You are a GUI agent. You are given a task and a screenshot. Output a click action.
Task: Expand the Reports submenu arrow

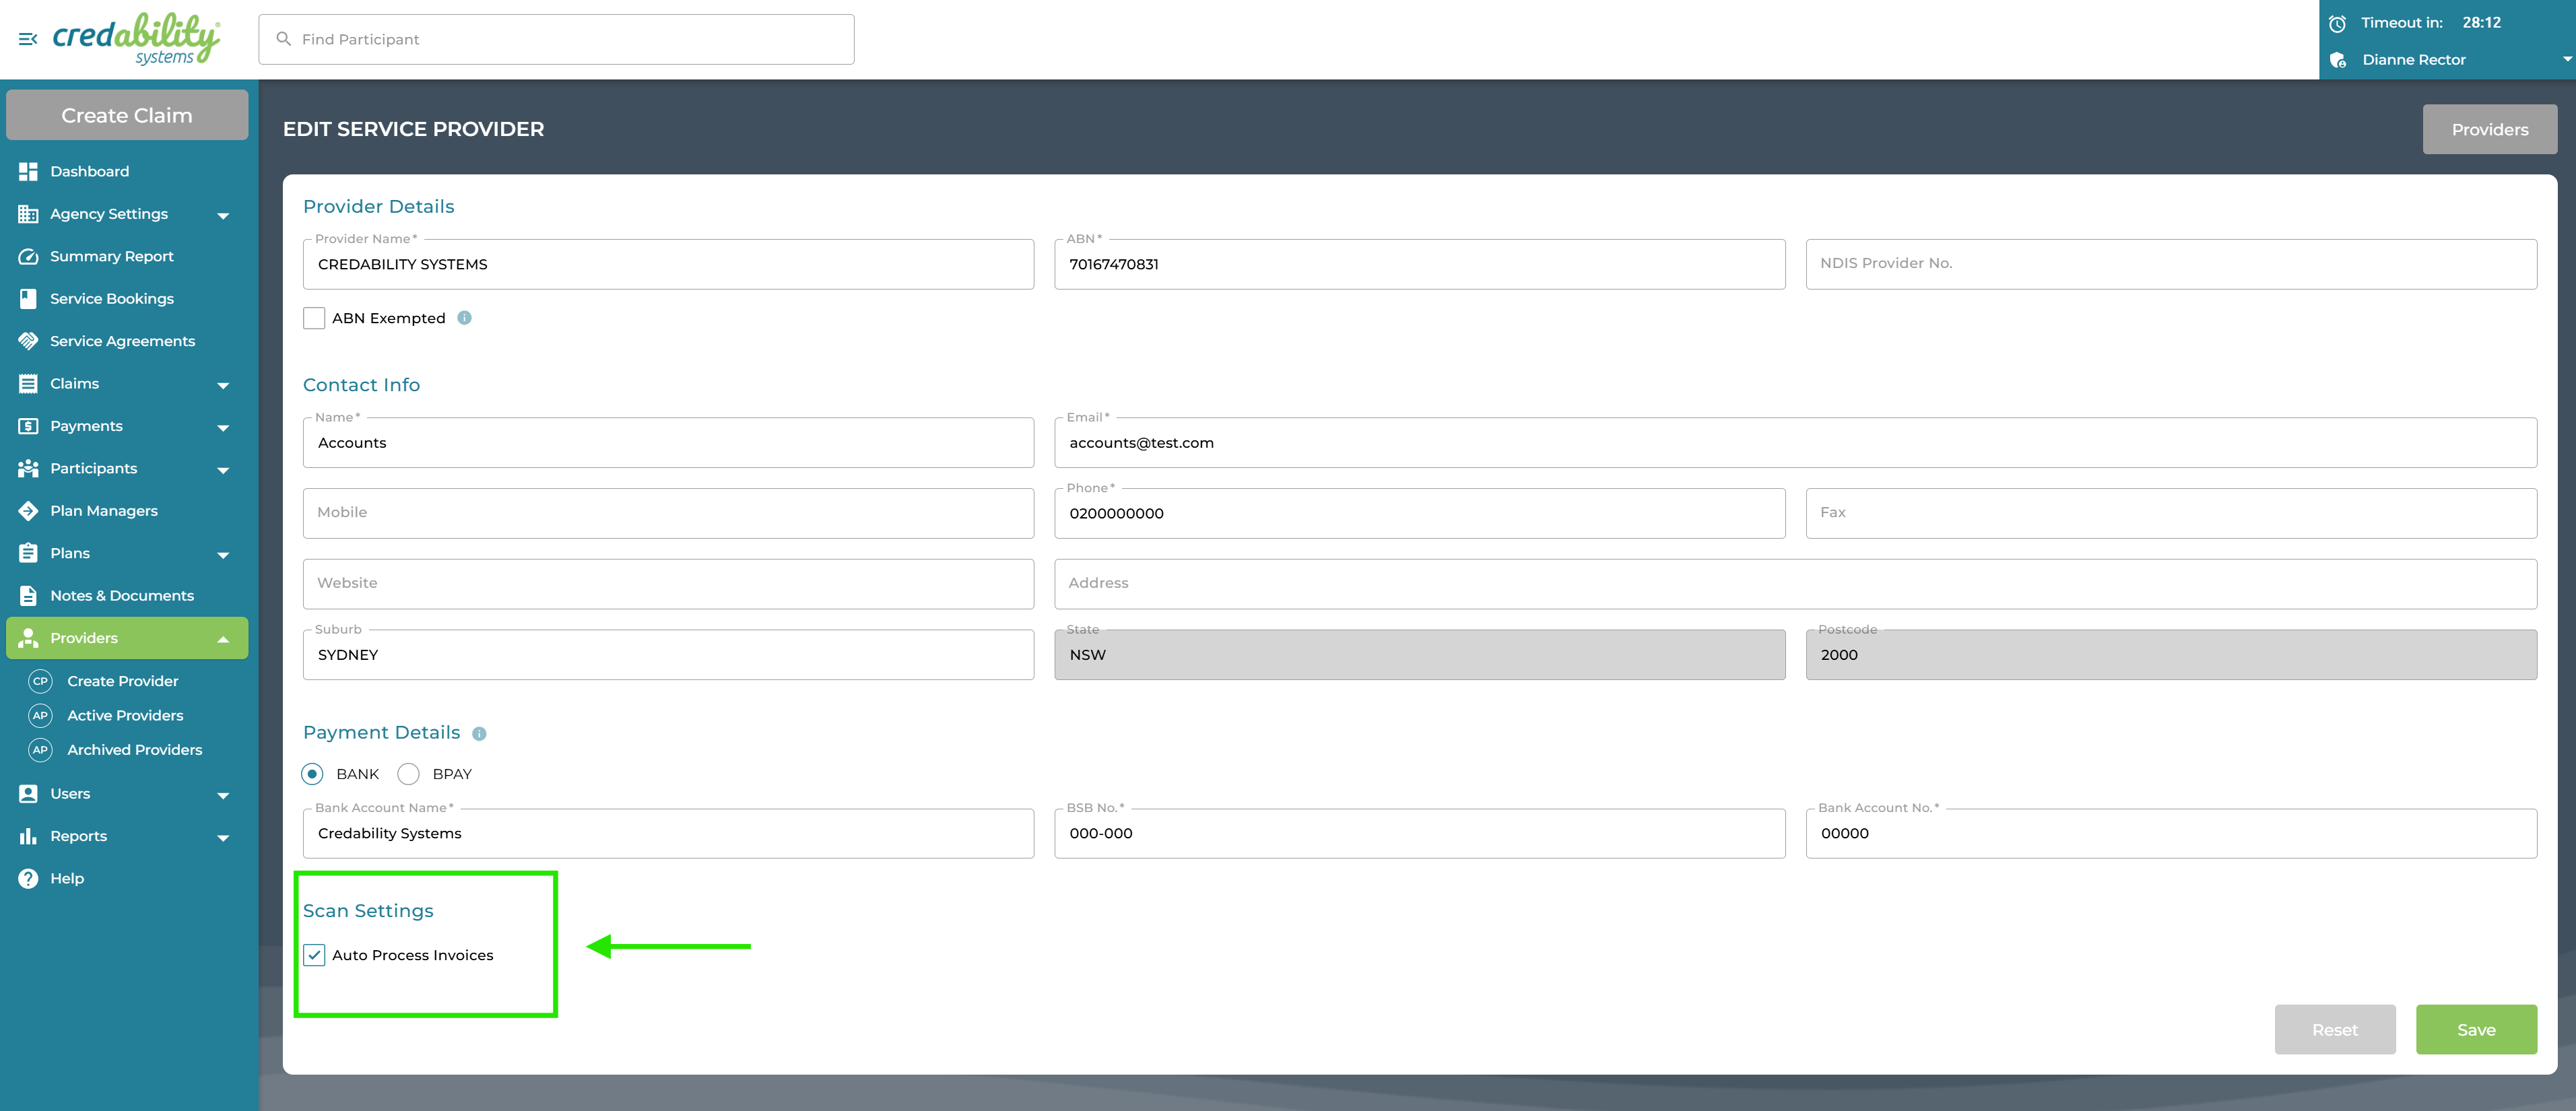223,838
